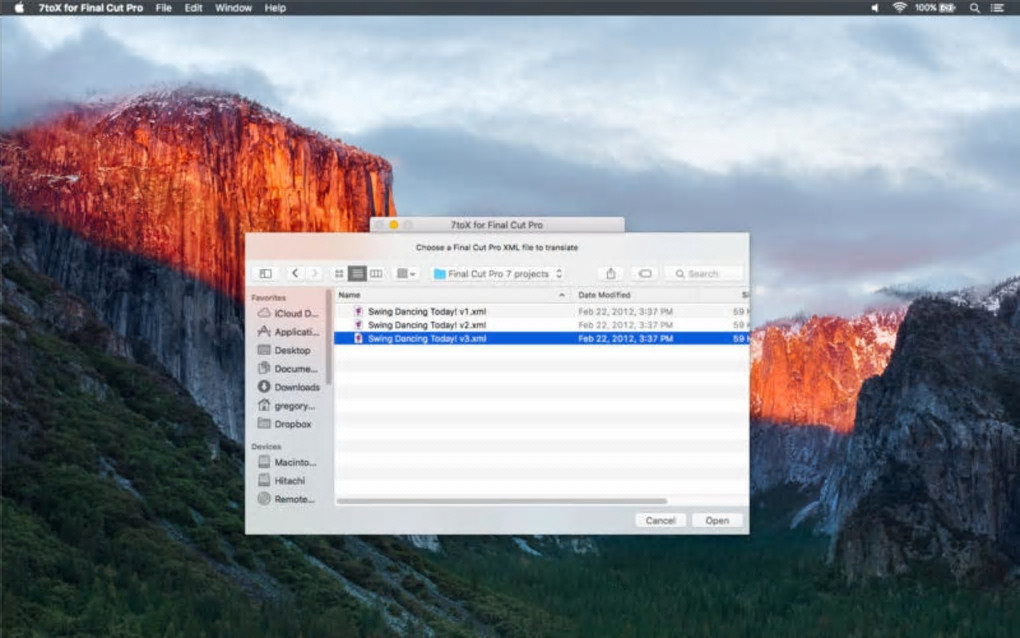
Task: Open iCloud Drive in sidebar
Action: 288,313
